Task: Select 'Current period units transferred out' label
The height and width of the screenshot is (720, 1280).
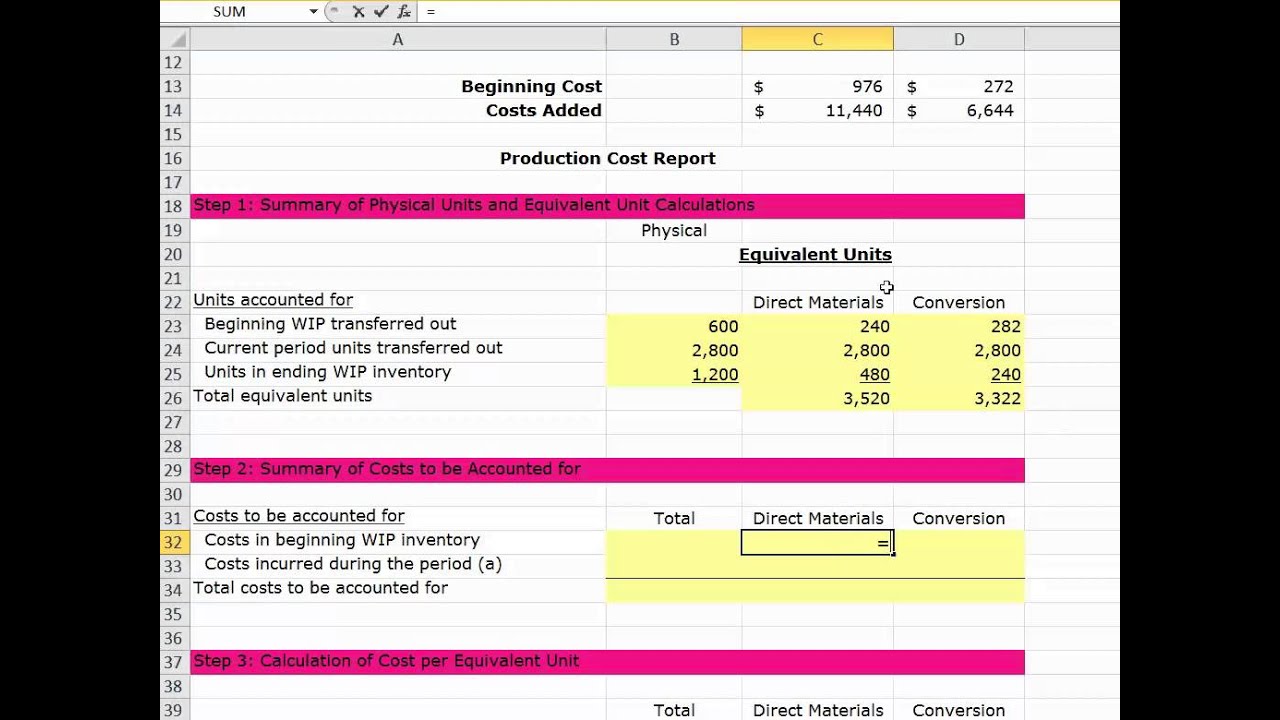Action: [x=353, y=348]
